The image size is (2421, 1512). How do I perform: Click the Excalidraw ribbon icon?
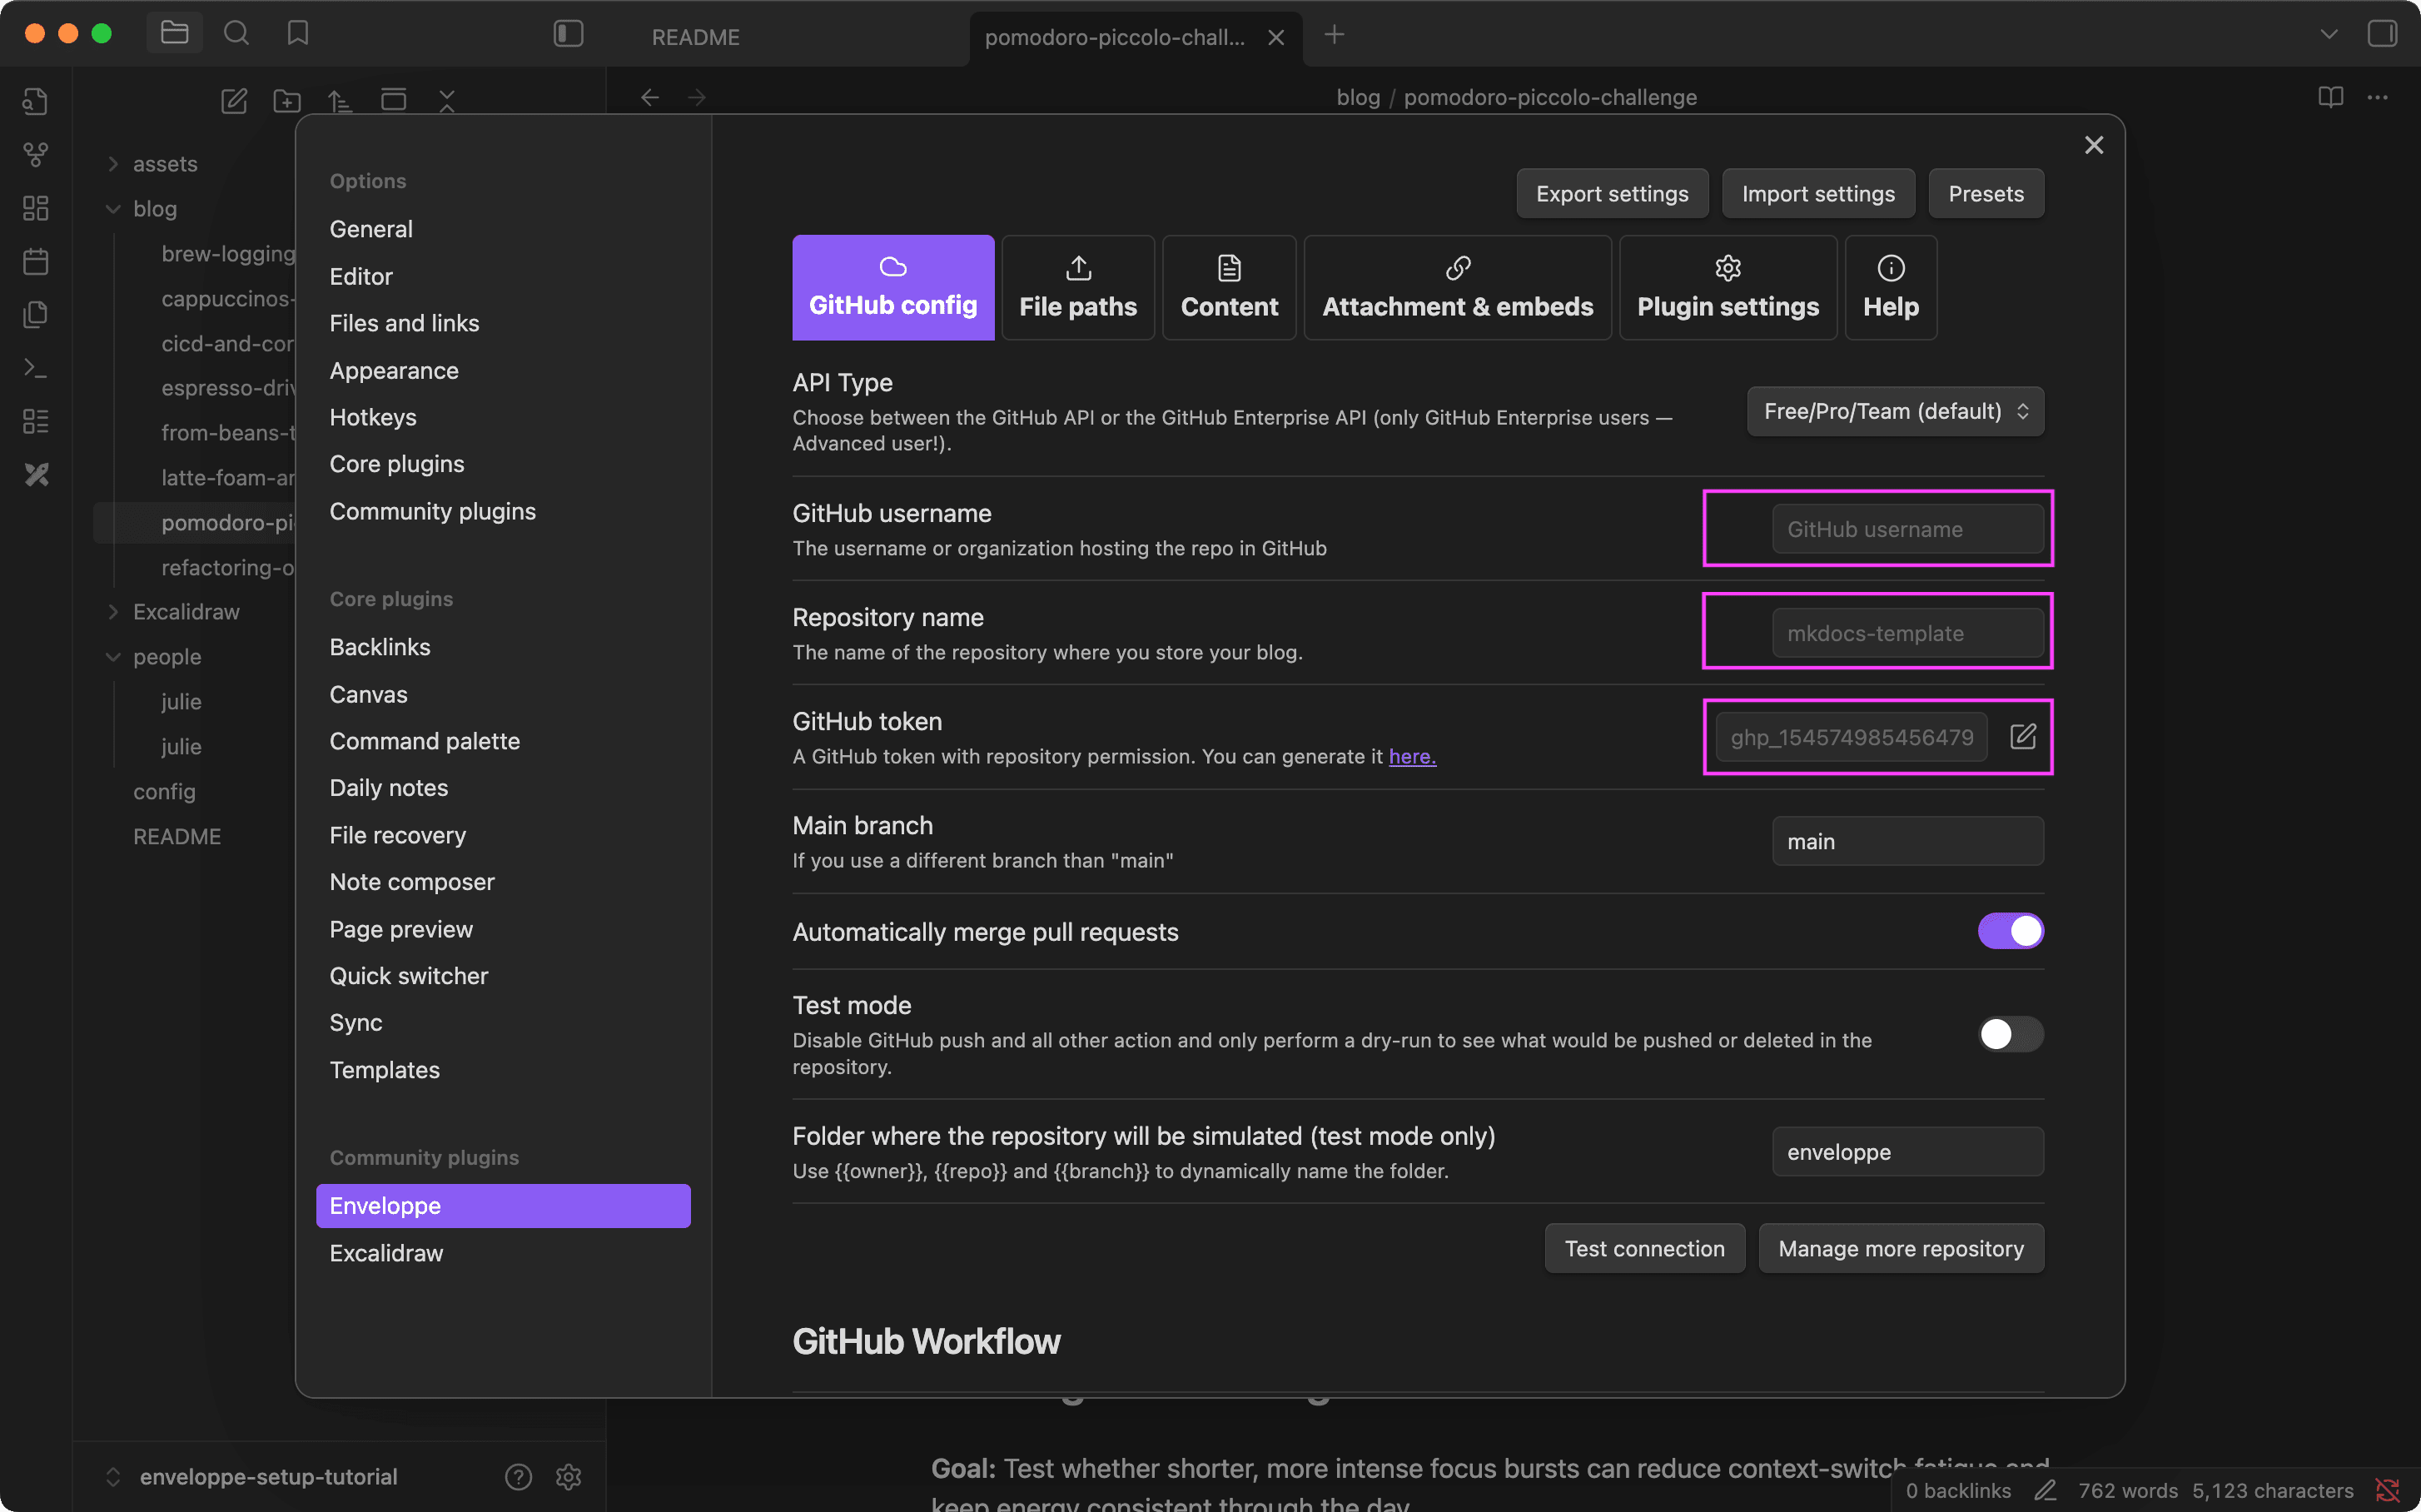click(36, 474)
